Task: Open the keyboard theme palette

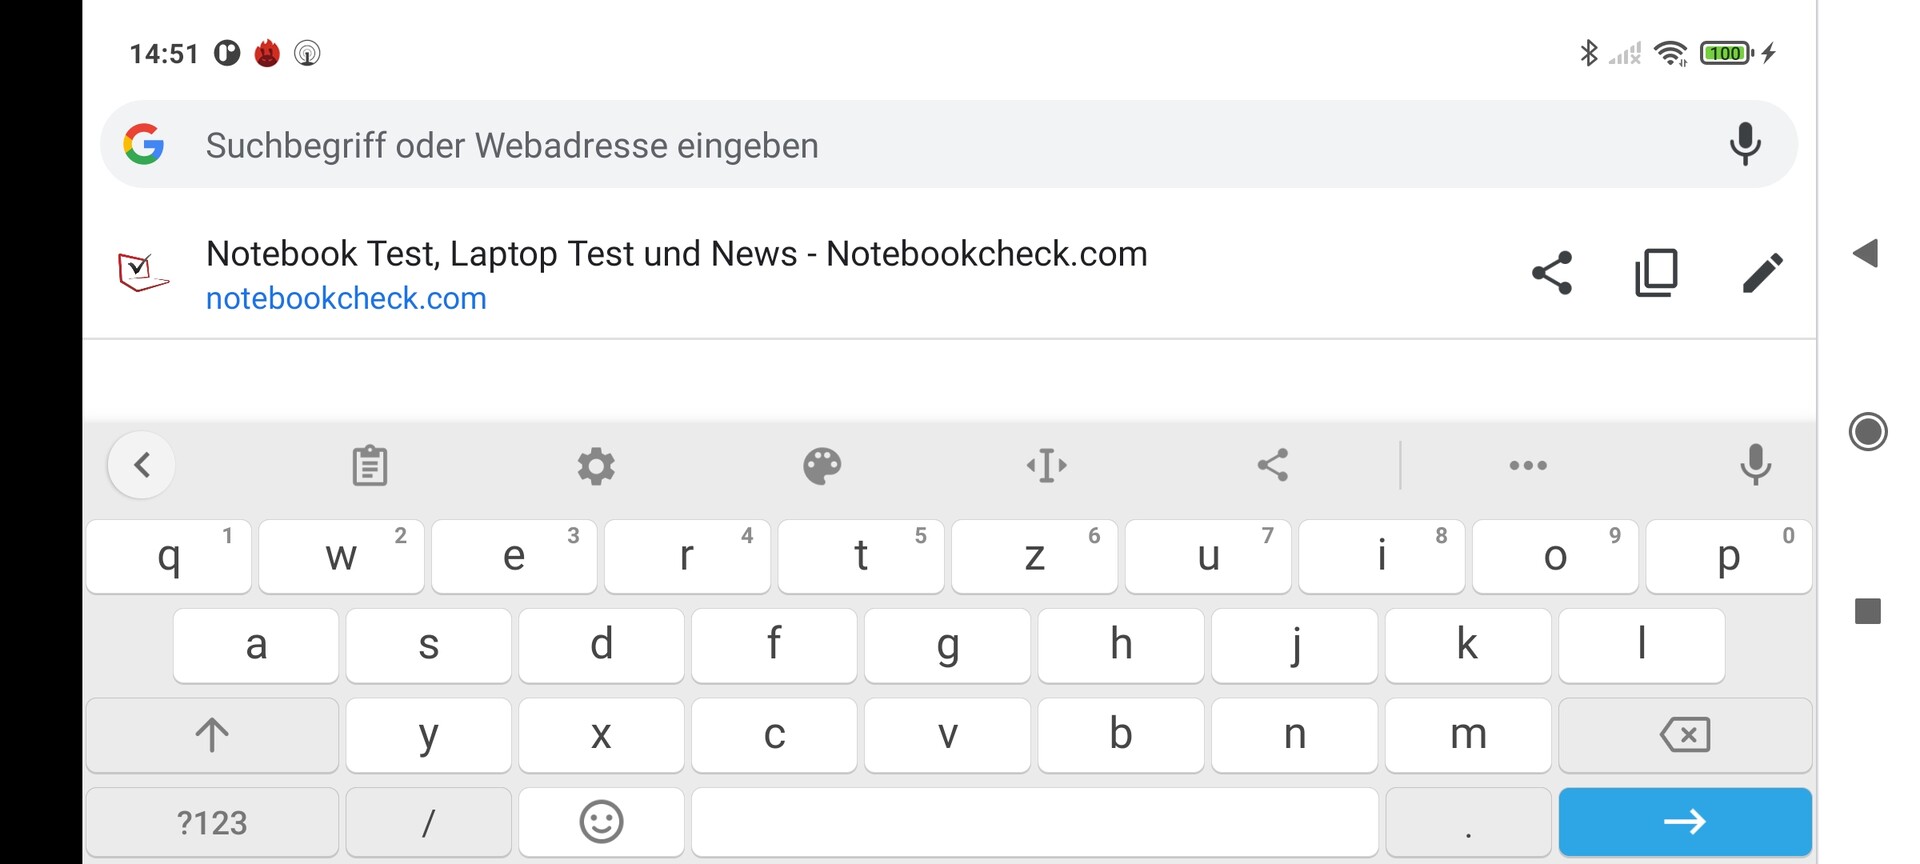Action: [x=822, y=466]
